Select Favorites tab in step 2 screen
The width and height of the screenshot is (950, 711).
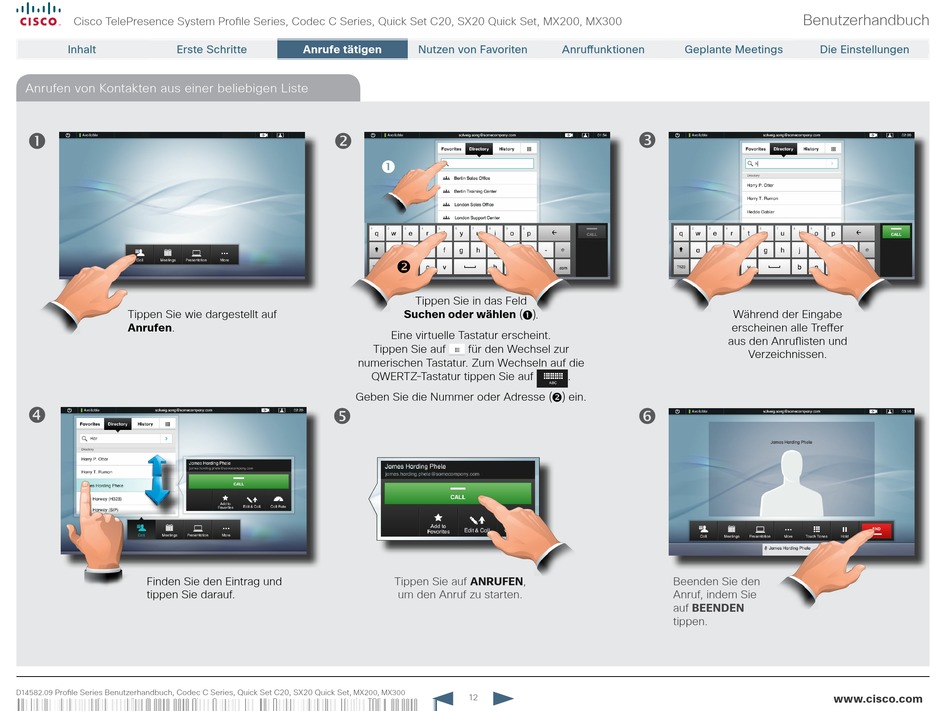[451, 149]
